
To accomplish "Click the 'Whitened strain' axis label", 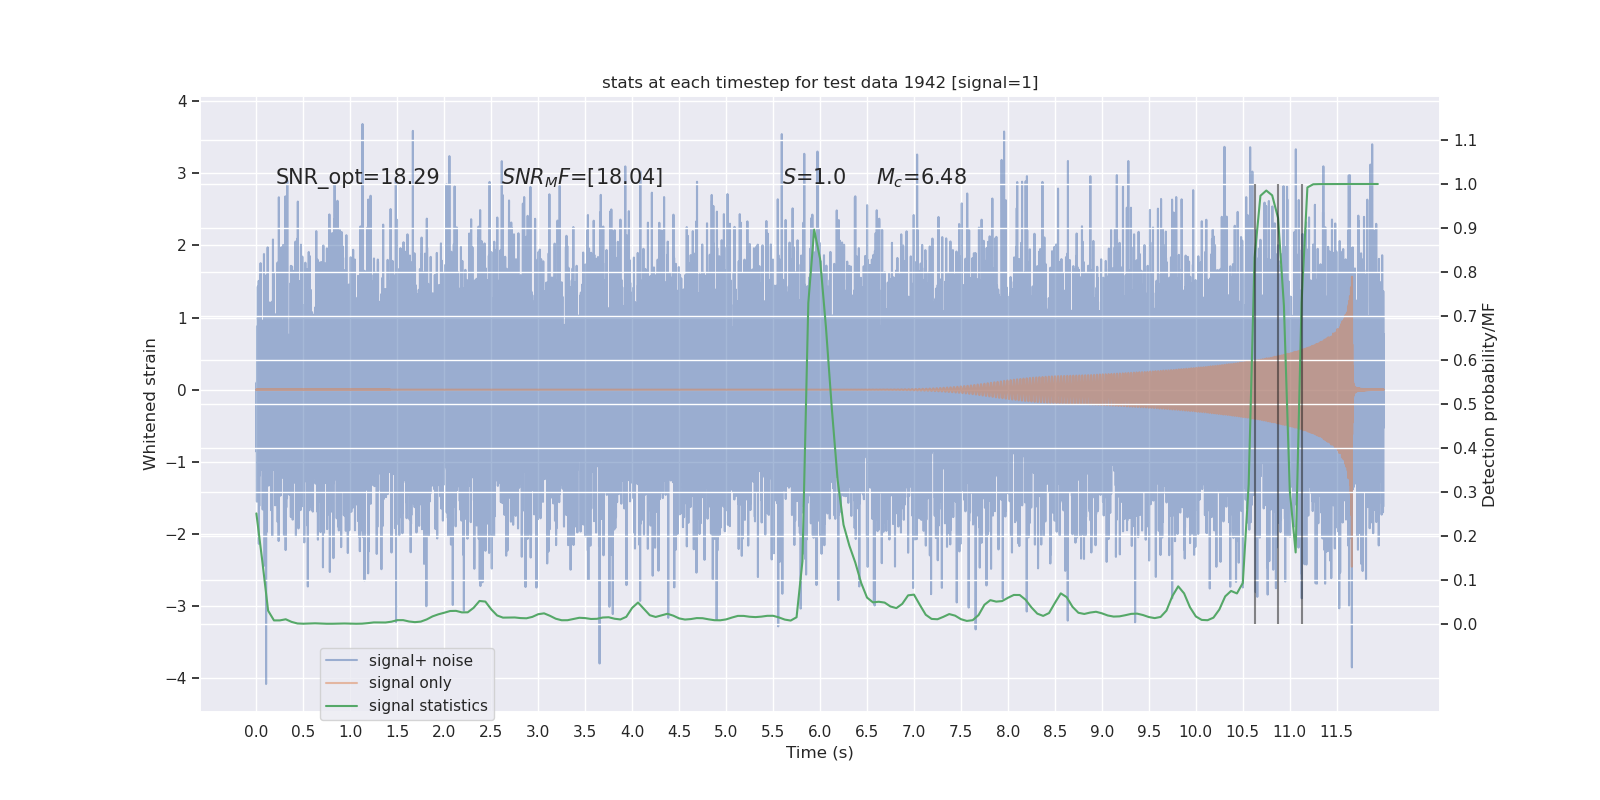I will 150,404.
